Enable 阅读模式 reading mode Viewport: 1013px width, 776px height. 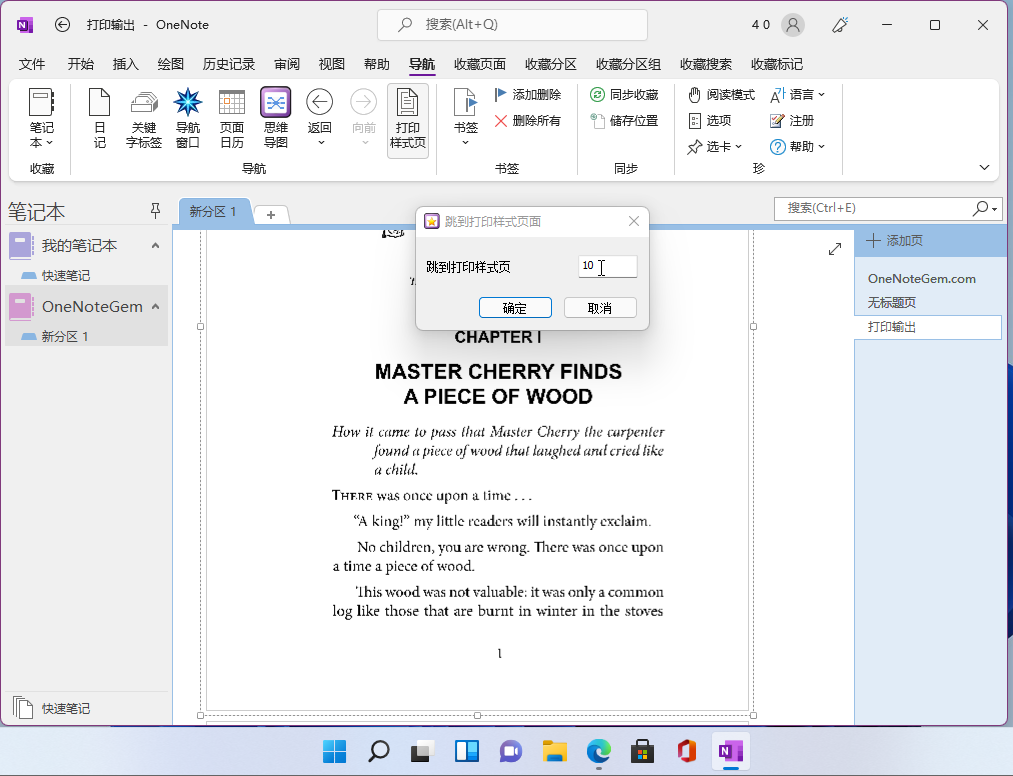pyautogui.click(x=721, y=95)
